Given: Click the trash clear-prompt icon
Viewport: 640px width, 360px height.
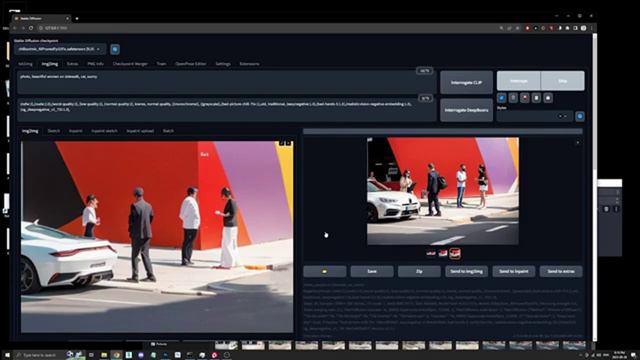Looking at the screenshot, I should 513,98.
